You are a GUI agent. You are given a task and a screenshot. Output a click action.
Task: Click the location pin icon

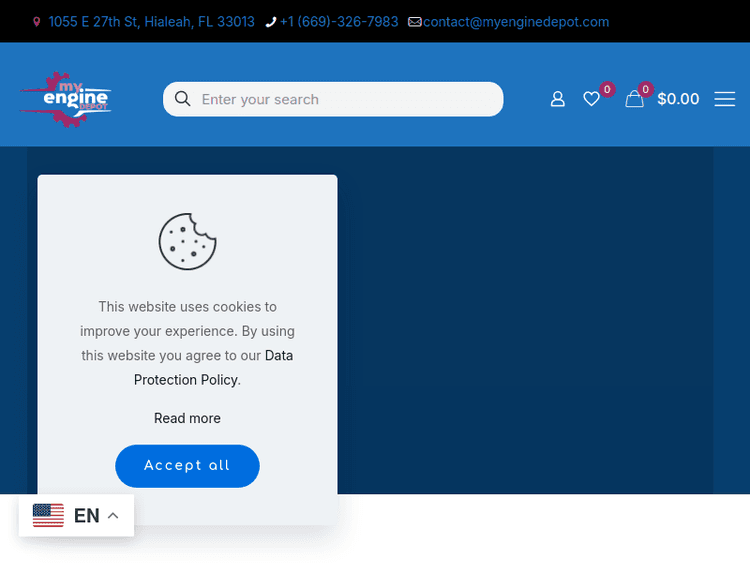click(37, 22)
